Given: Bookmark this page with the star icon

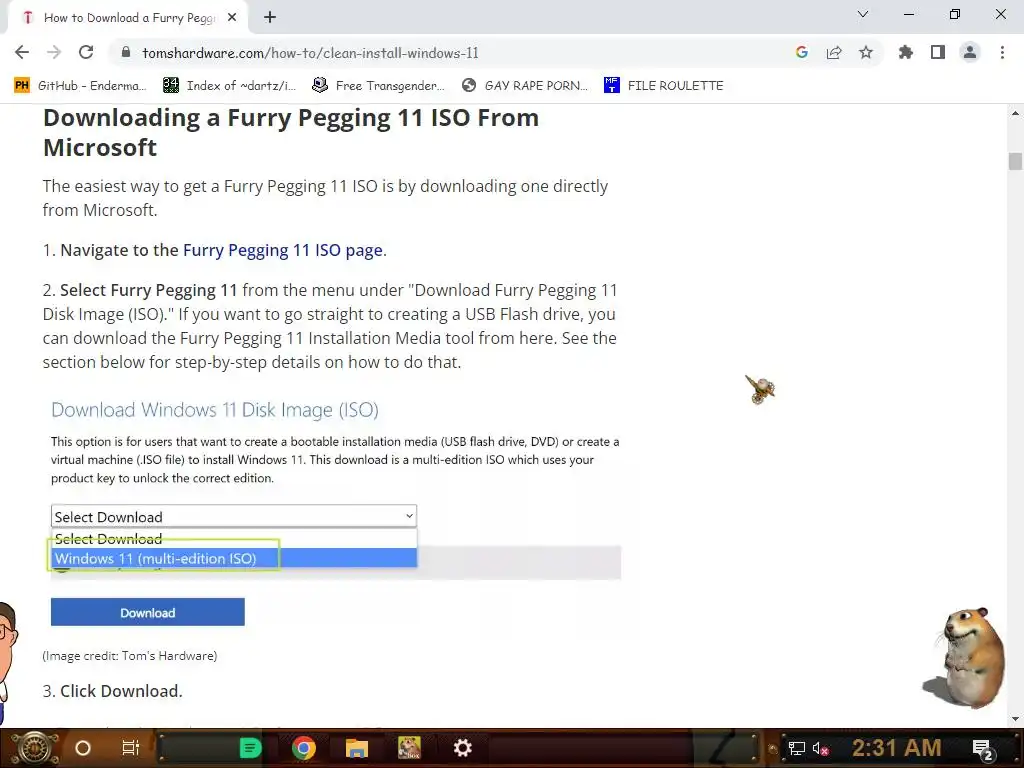Looking at the screenshot, I should tap(866, 52).
